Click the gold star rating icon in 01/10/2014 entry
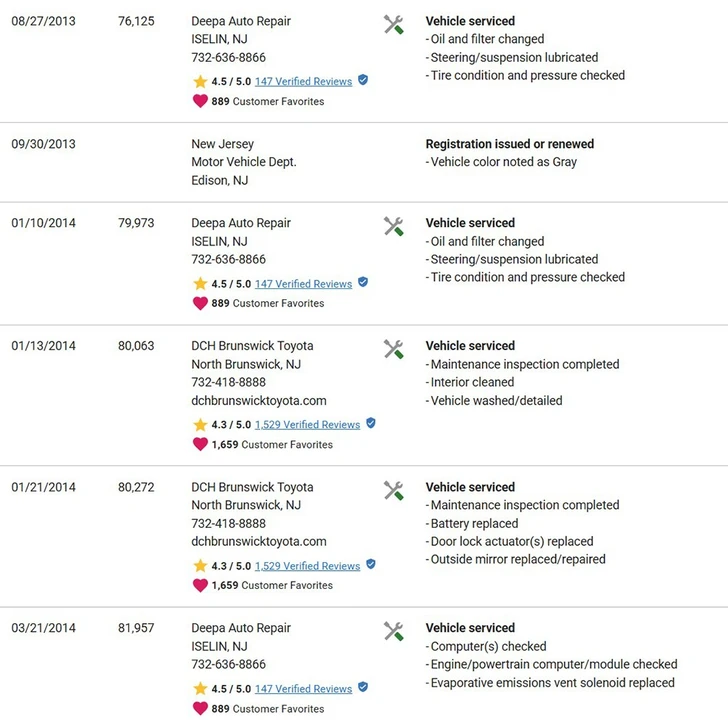The height and width of the screenshot is (720, 728). (200, 284)
